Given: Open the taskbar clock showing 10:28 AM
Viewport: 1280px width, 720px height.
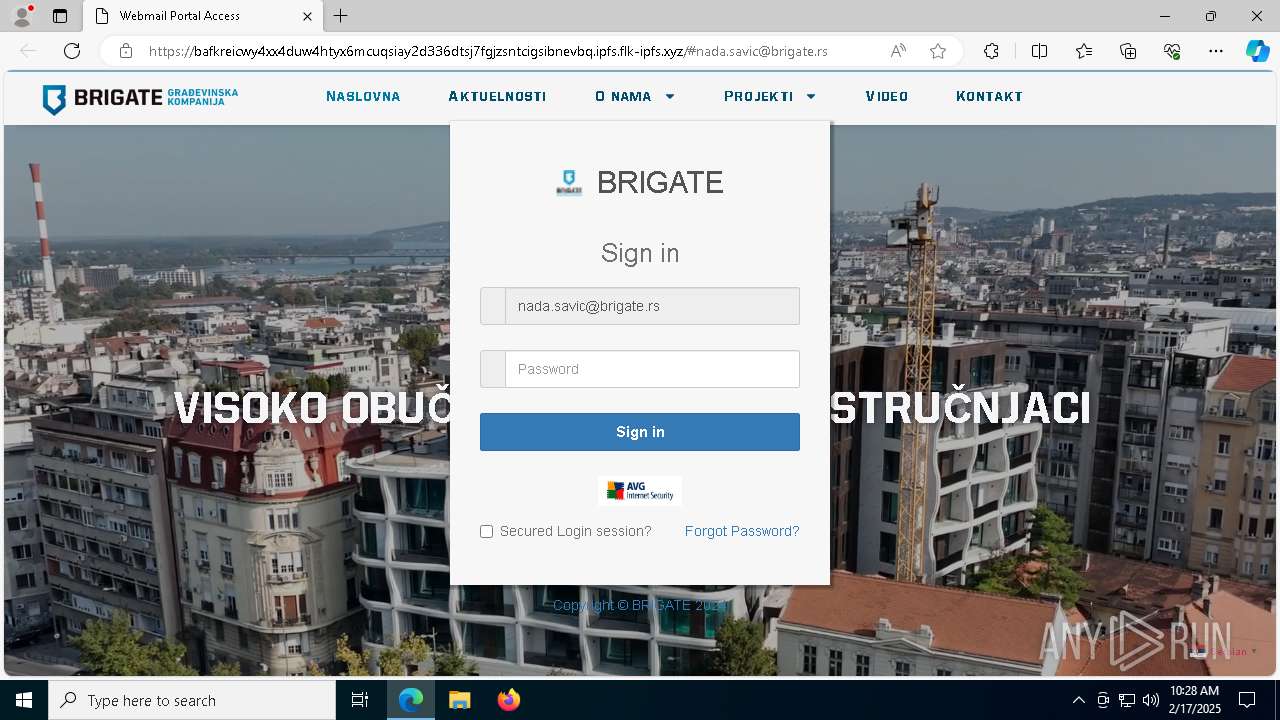Looking at the screenshot, I should [1194, 700].
